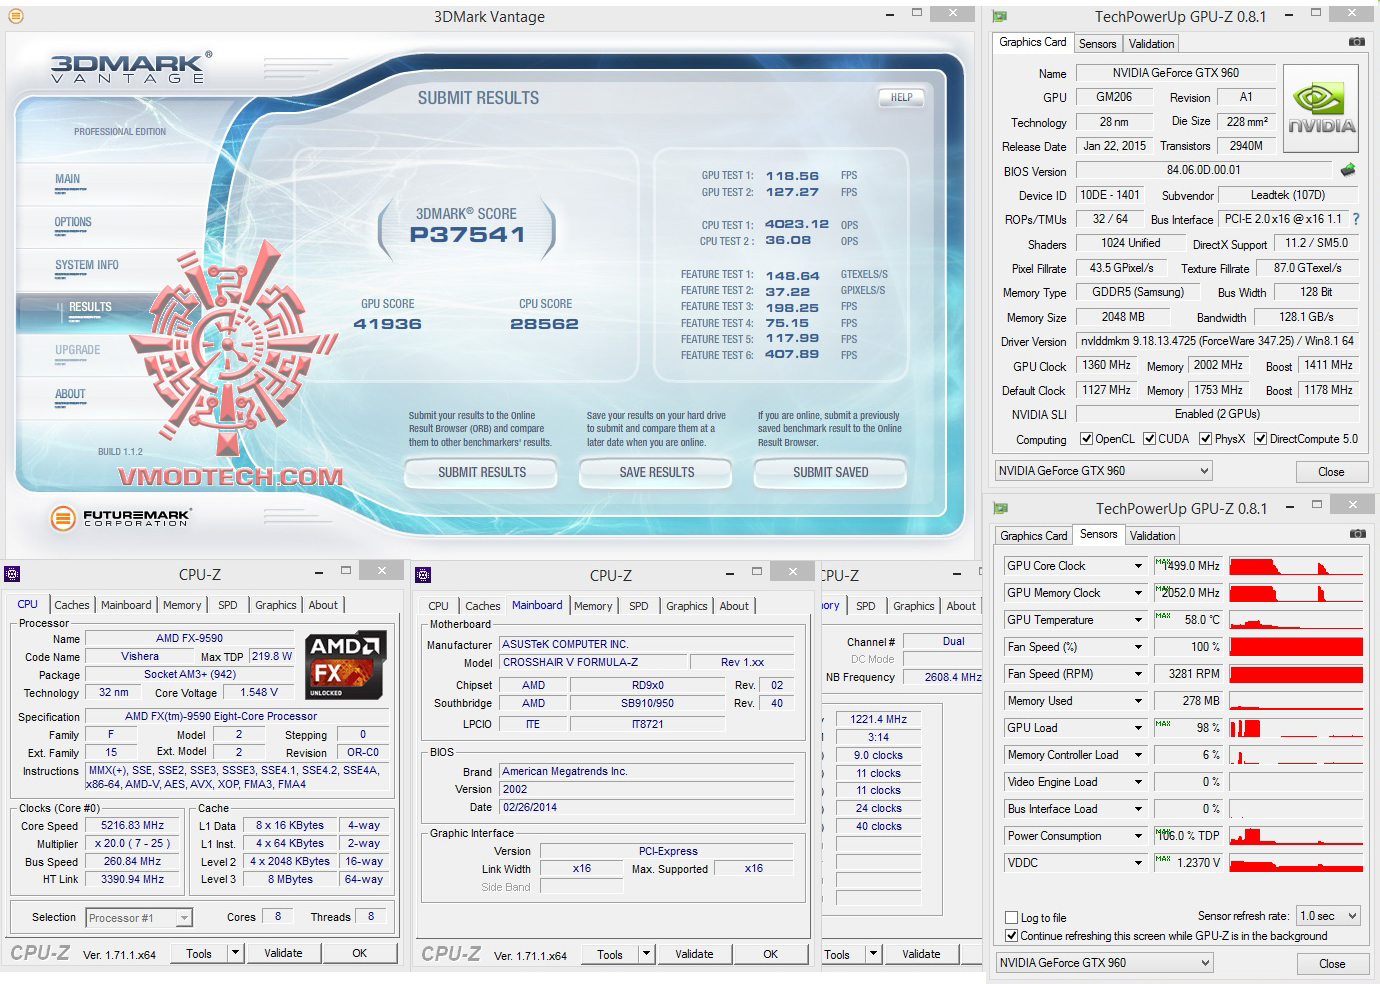Screen dimensions: 1380x984
Task: Click the title bar icon of the CPU-Z processor window
Action: coord(12,574)
